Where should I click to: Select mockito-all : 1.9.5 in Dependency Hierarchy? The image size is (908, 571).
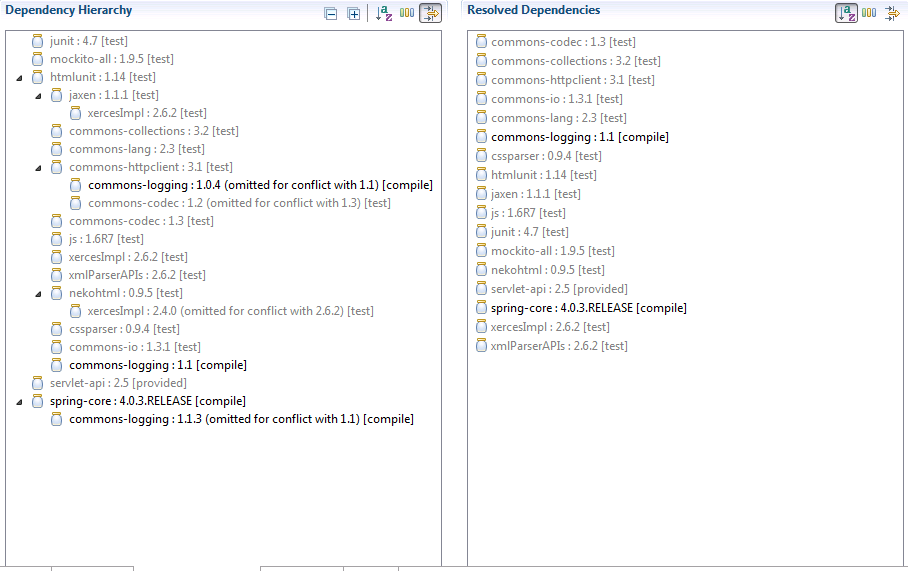point(112,59)
